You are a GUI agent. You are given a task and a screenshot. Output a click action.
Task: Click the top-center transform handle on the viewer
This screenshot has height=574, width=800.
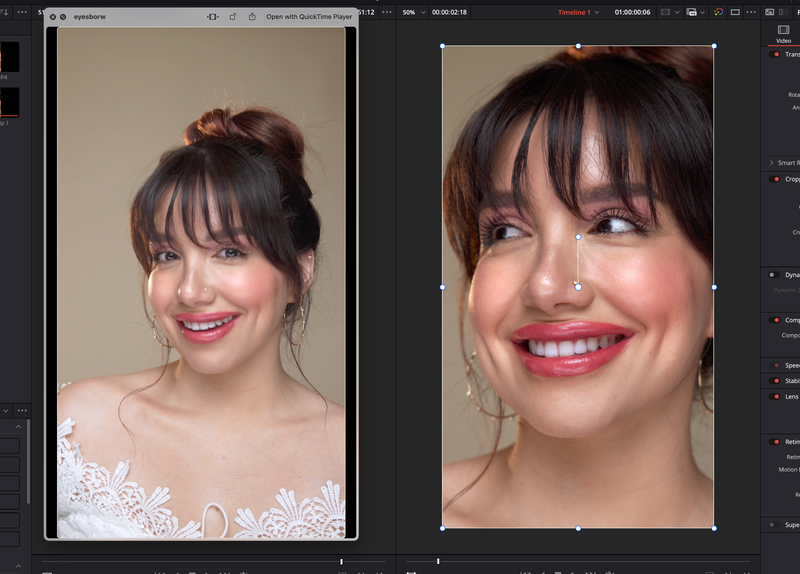pyautogui.click(x=578, y=46)
